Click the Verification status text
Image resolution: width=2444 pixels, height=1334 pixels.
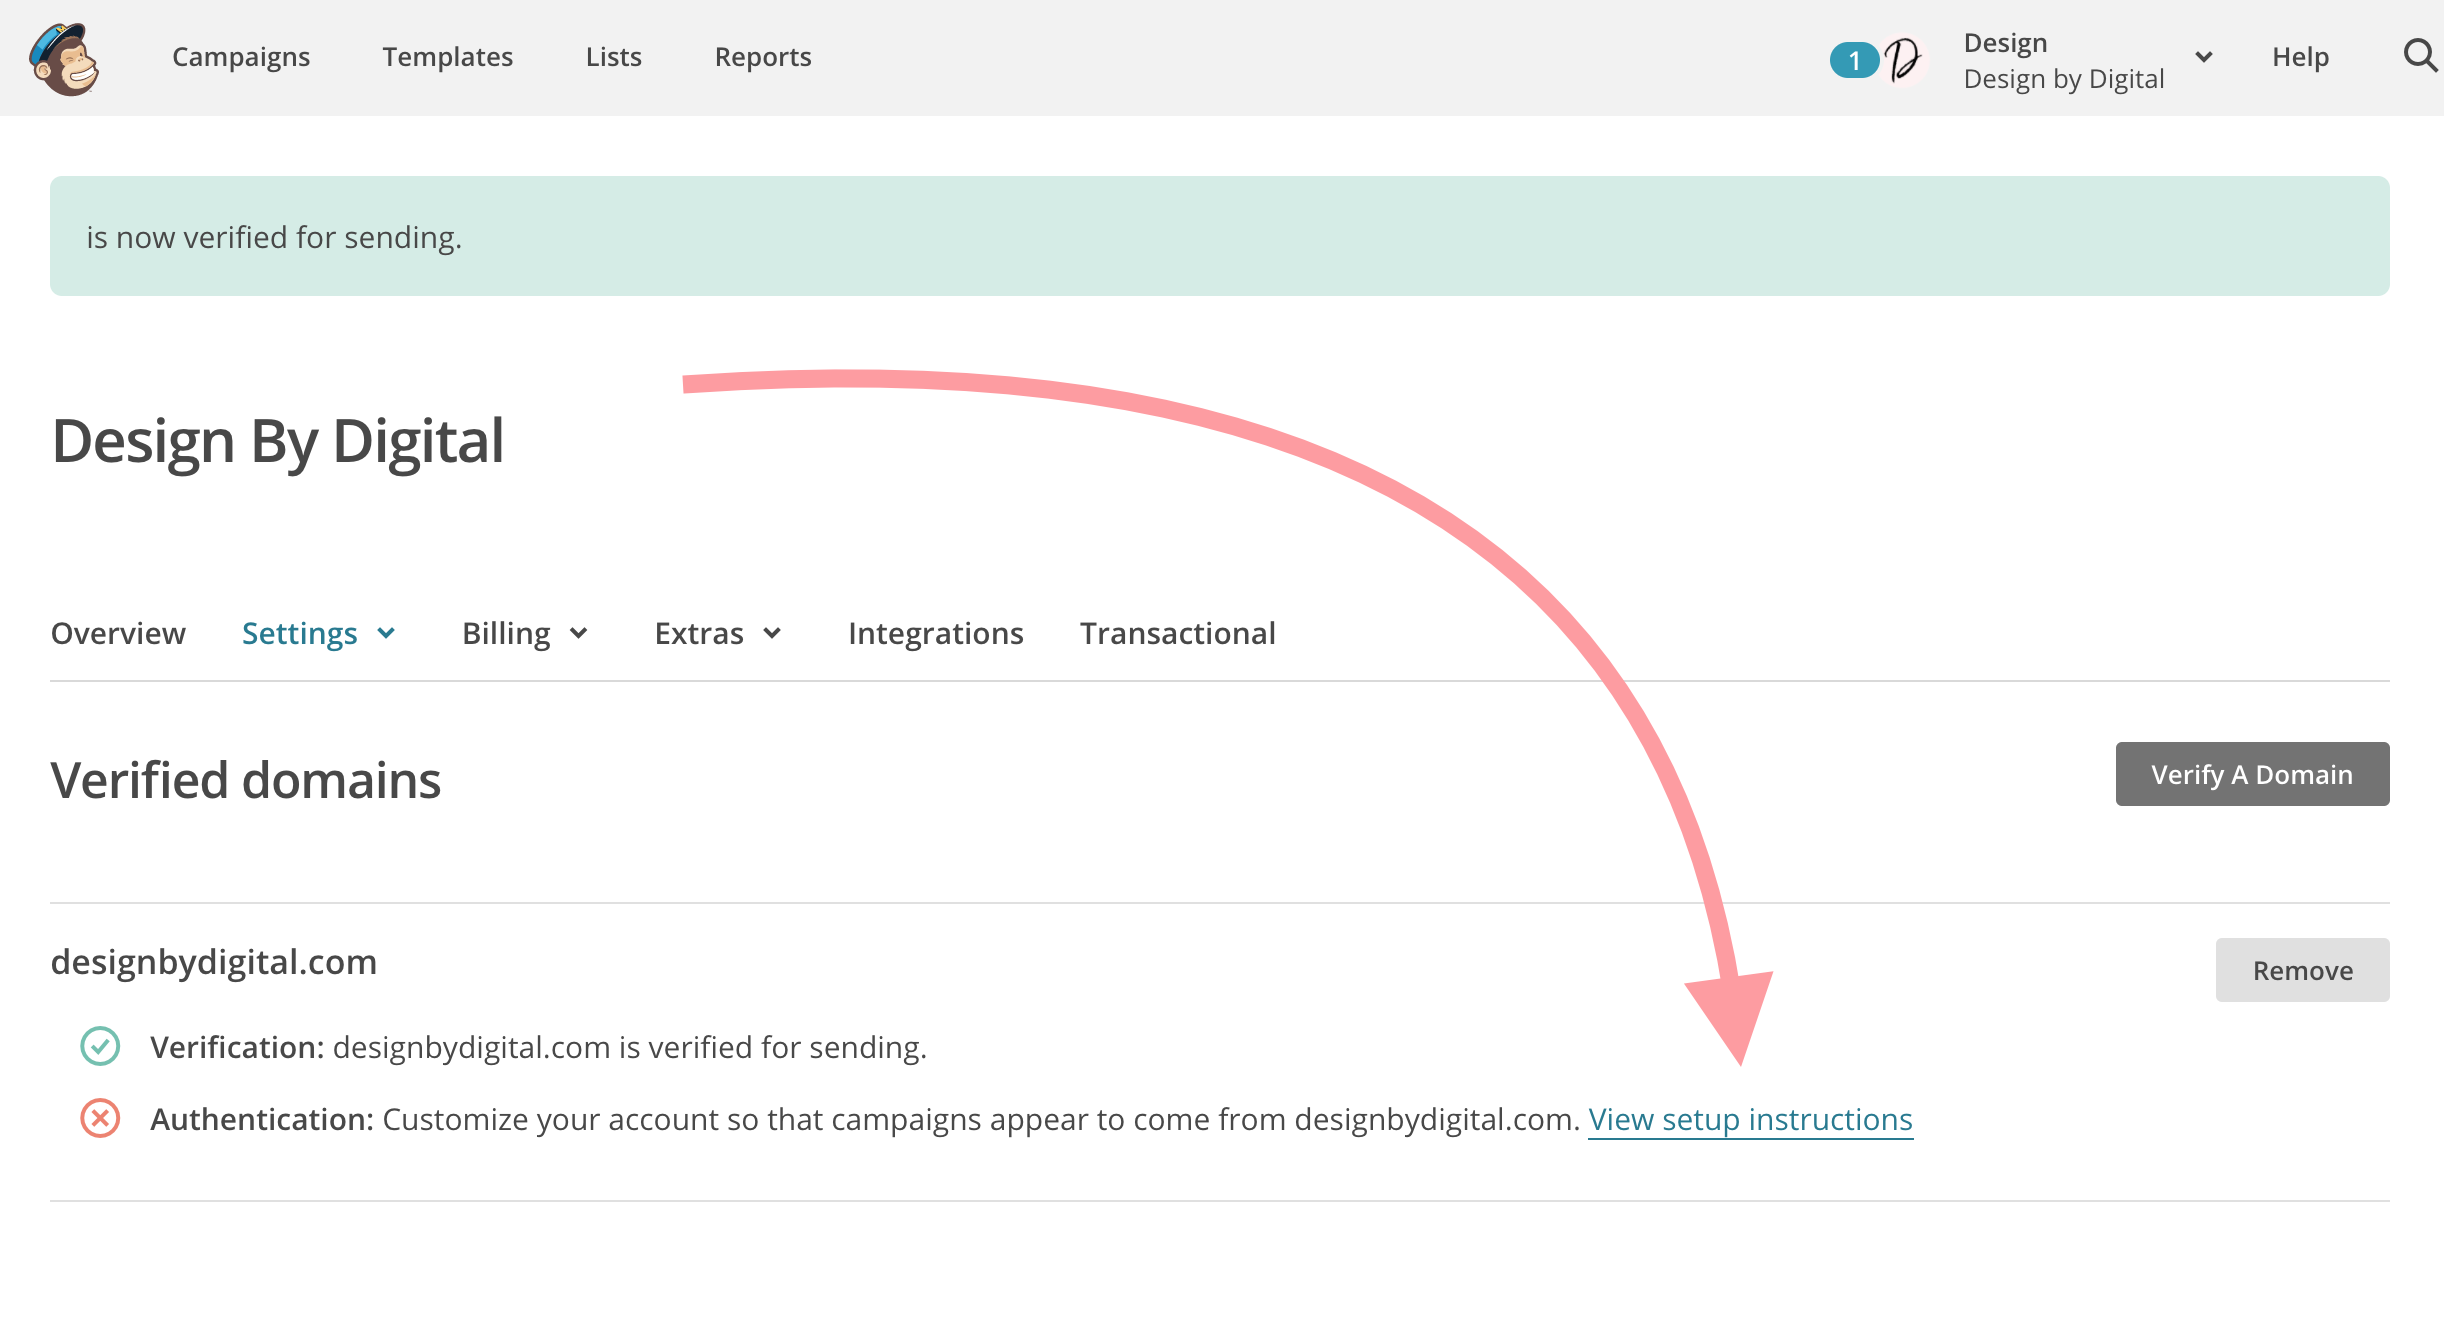click(x=539, y=1047)
